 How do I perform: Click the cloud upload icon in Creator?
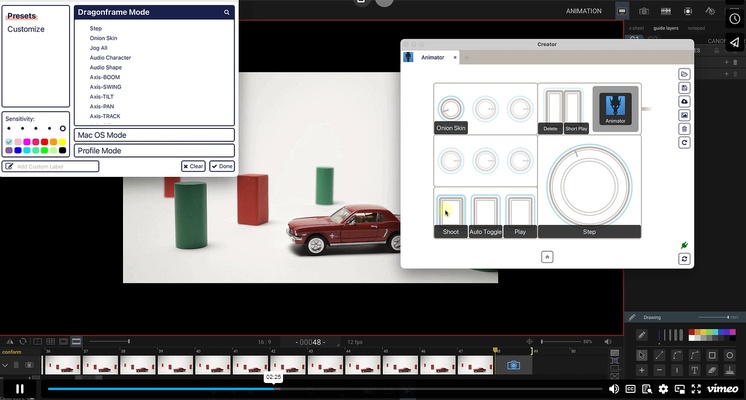(x=684, y=101)
